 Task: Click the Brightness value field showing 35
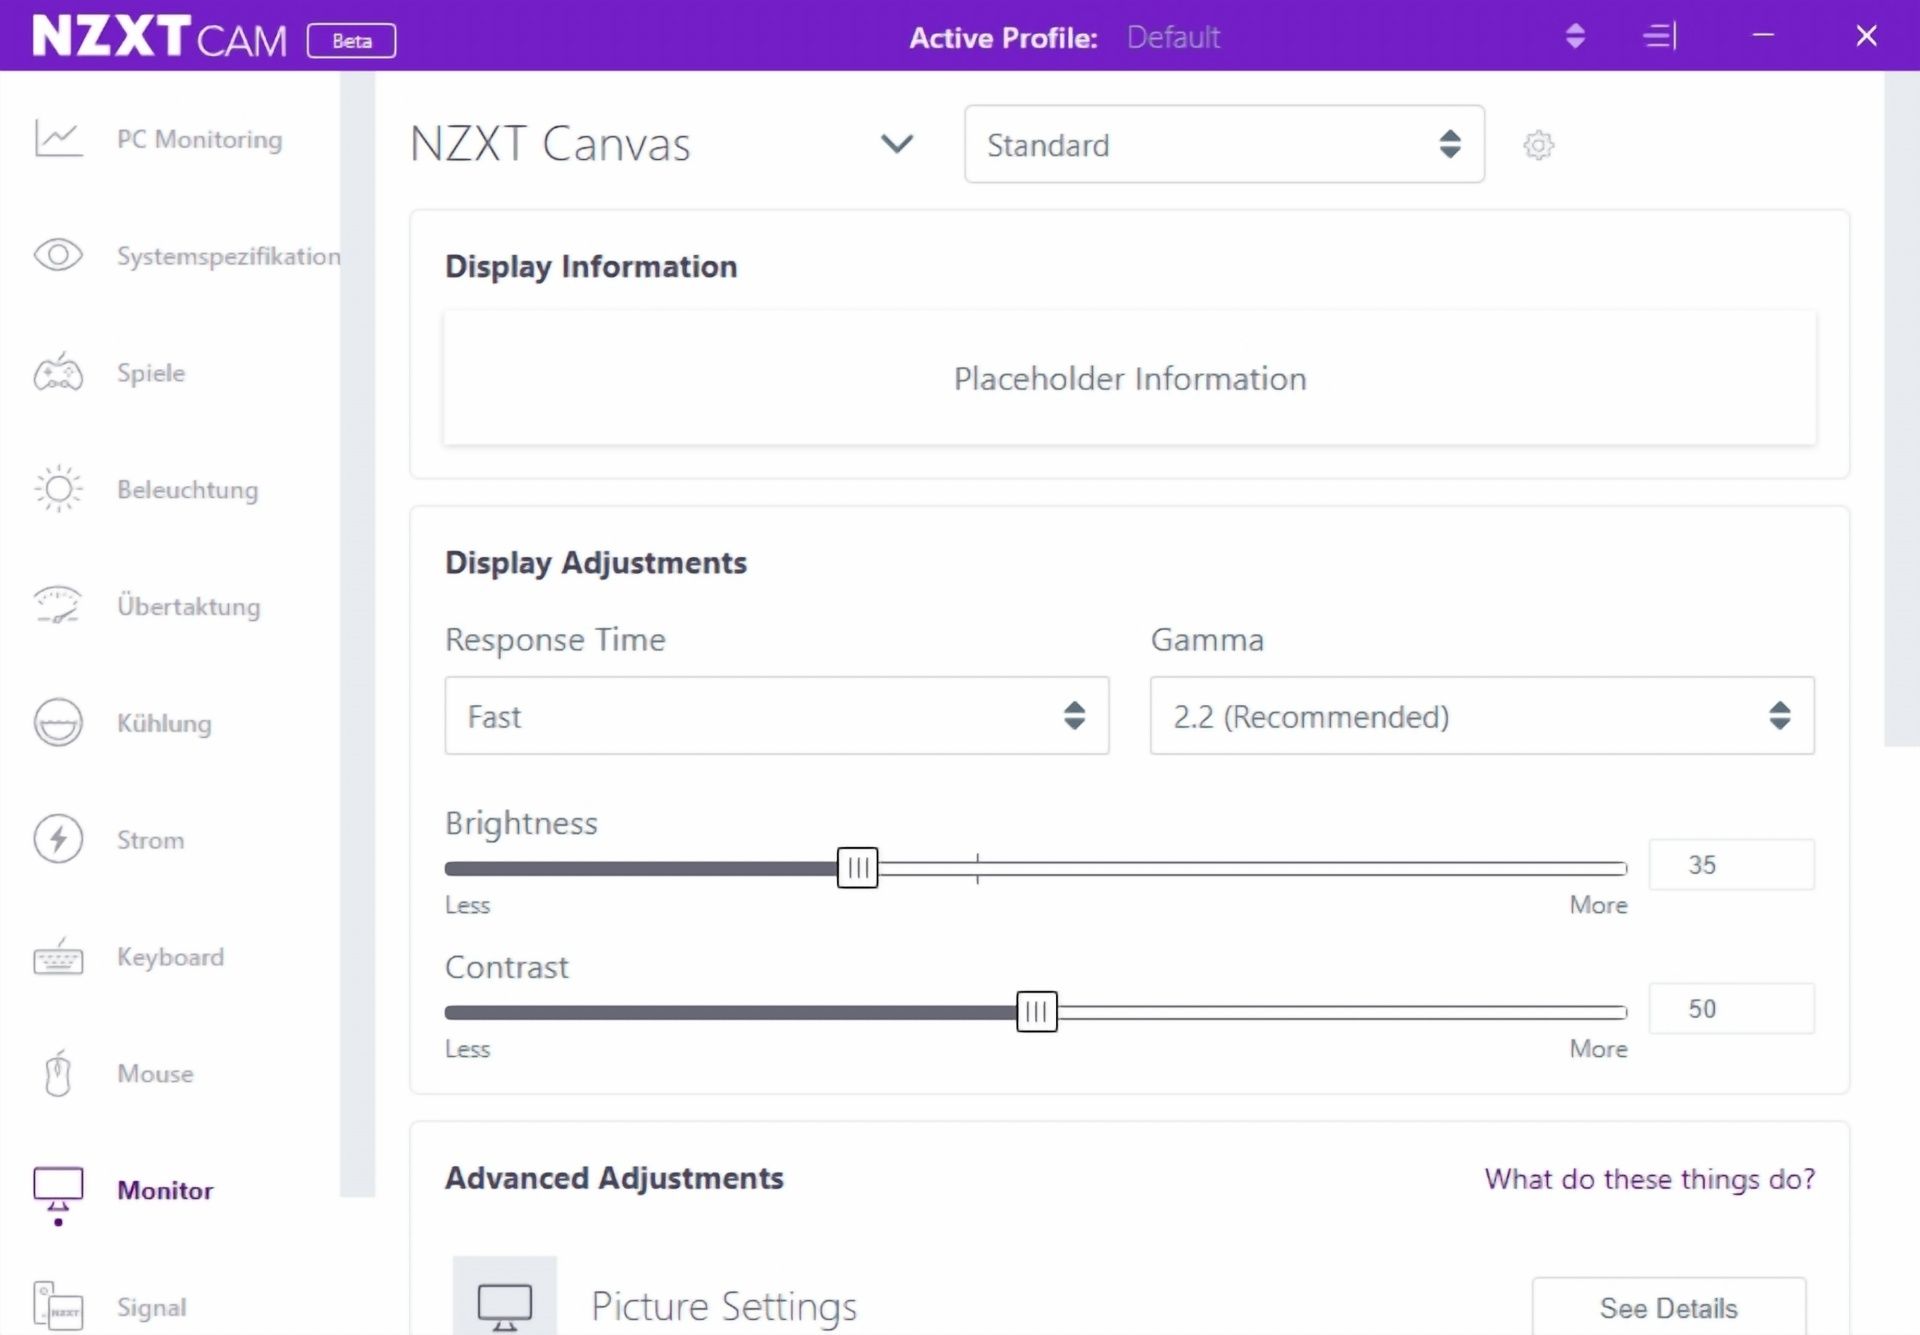[1731, 865]
